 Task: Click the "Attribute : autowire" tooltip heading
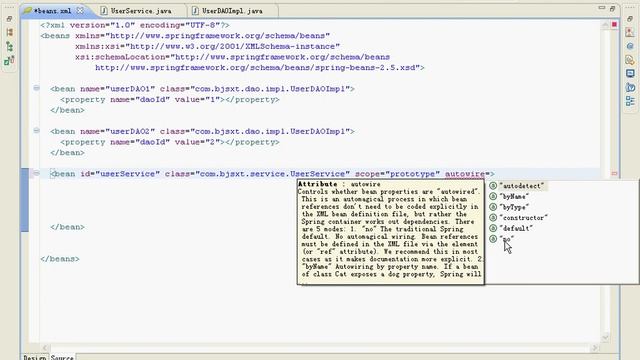tap(339, 184)
